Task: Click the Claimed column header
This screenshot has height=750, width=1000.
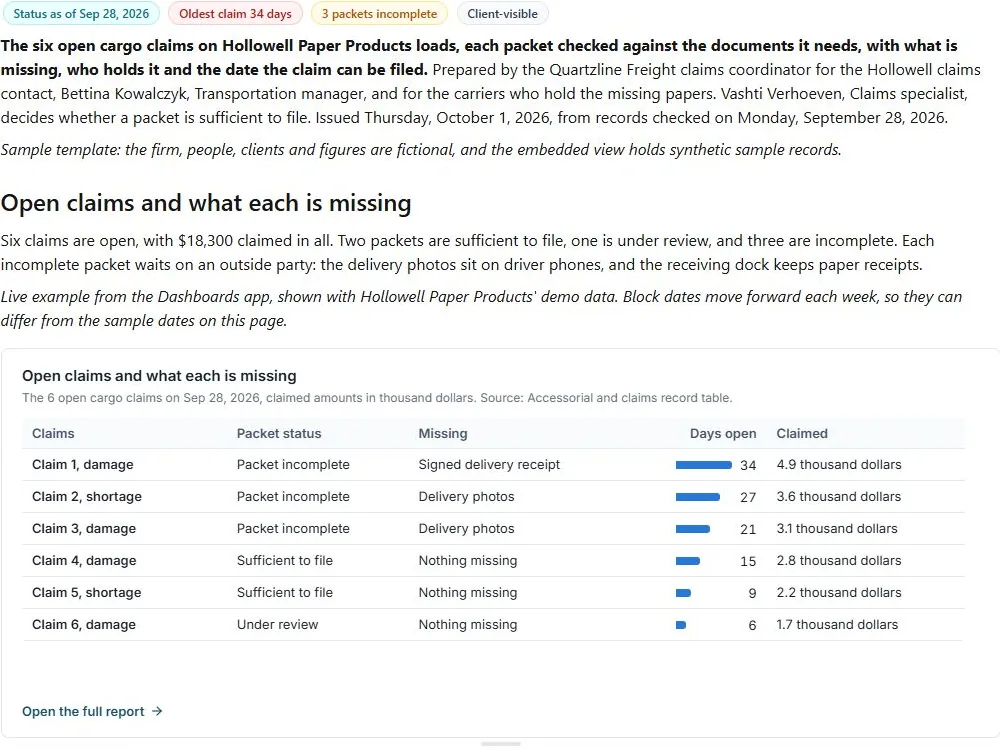Action: click(802, 434)
